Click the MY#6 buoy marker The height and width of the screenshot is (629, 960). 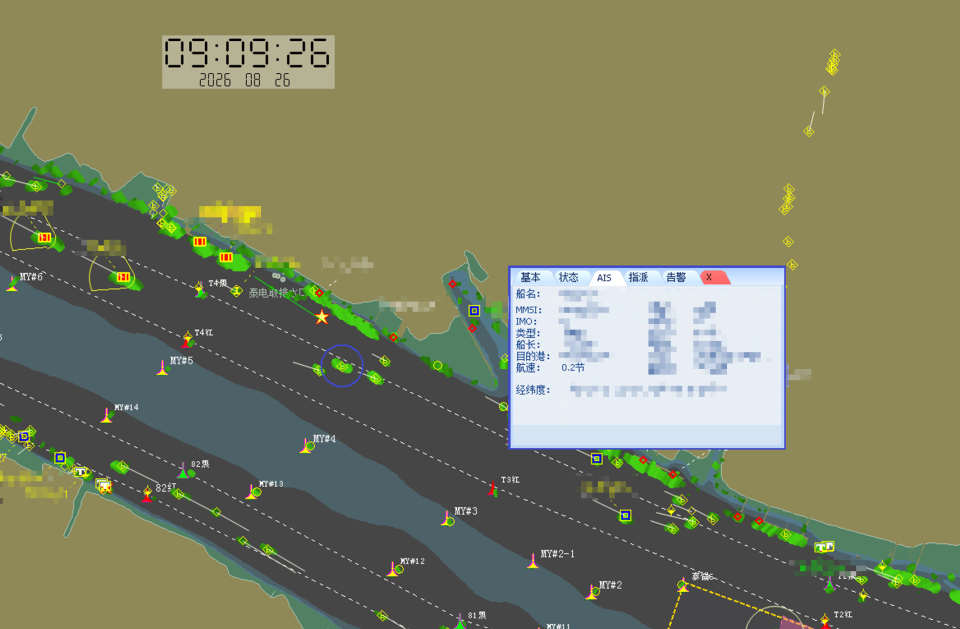[x=12, y=283]
